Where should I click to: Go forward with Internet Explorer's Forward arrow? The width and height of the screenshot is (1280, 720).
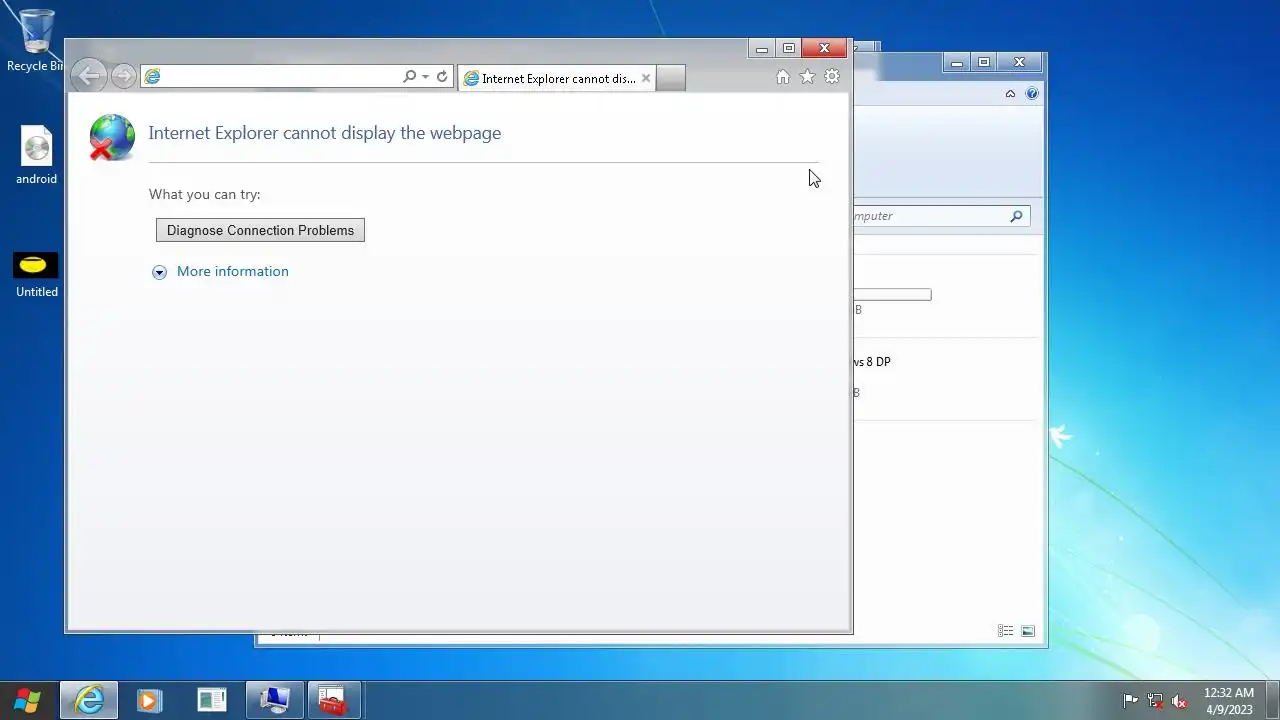click(123, 76)
